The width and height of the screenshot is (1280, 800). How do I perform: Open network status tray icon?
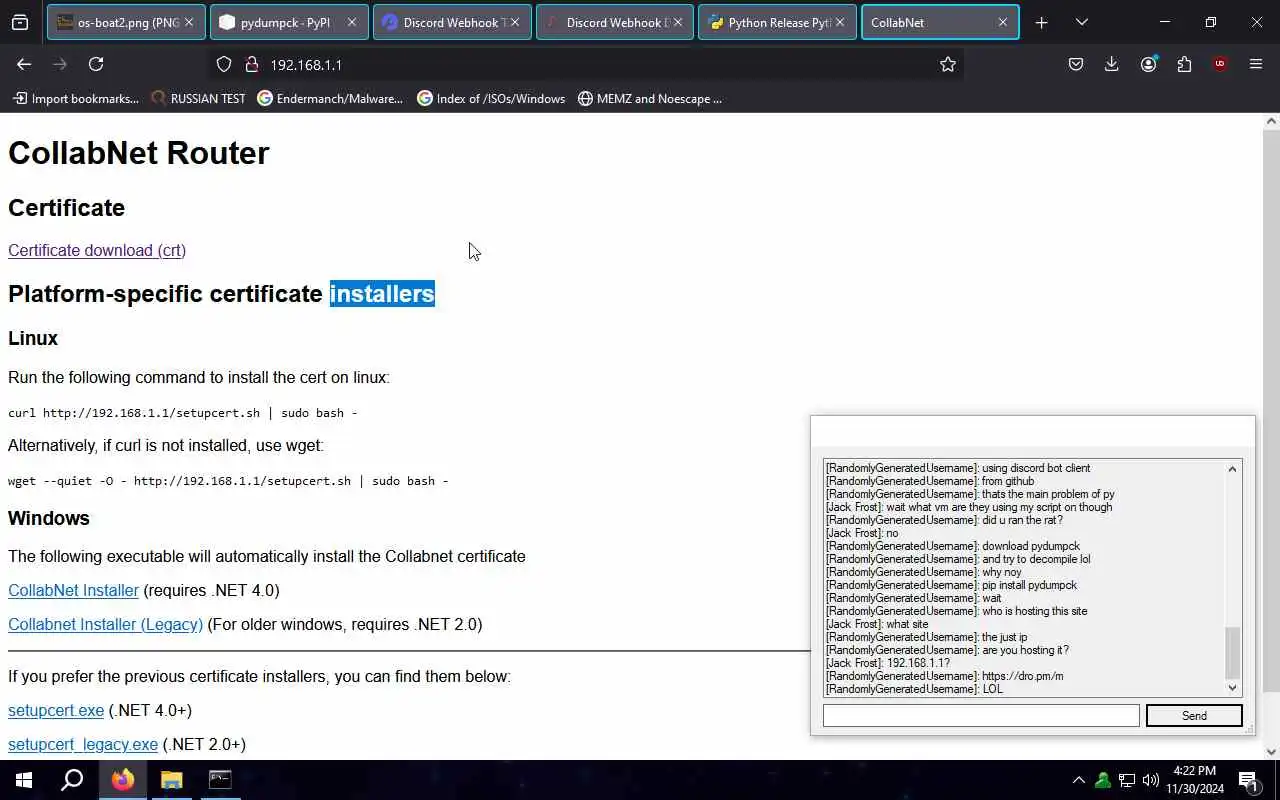click(x=1126, y=780)
